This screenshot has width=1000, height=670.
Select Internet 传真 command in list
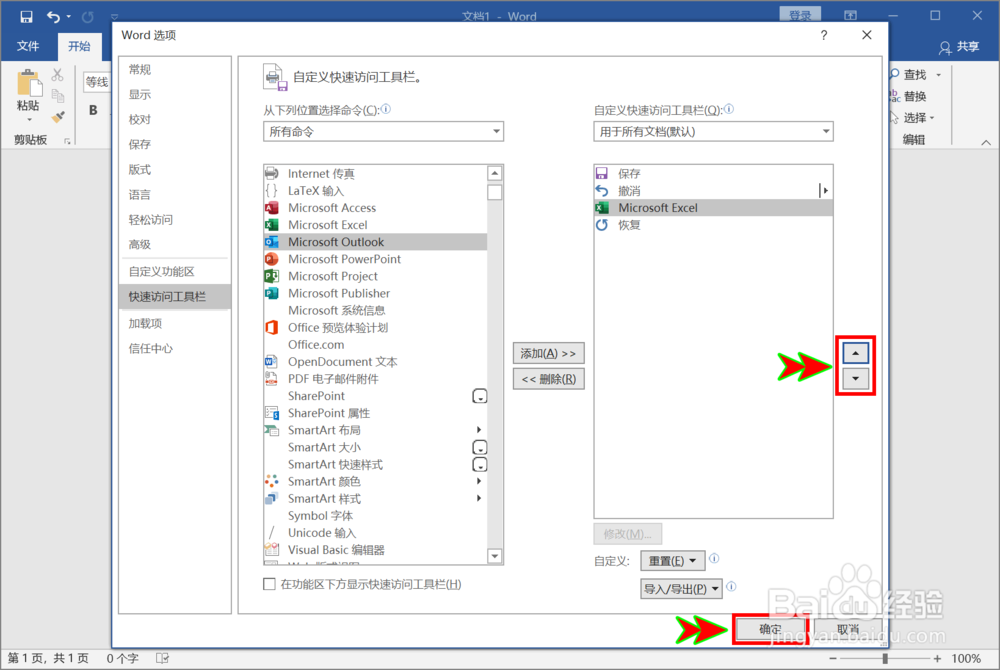[375, 173]
